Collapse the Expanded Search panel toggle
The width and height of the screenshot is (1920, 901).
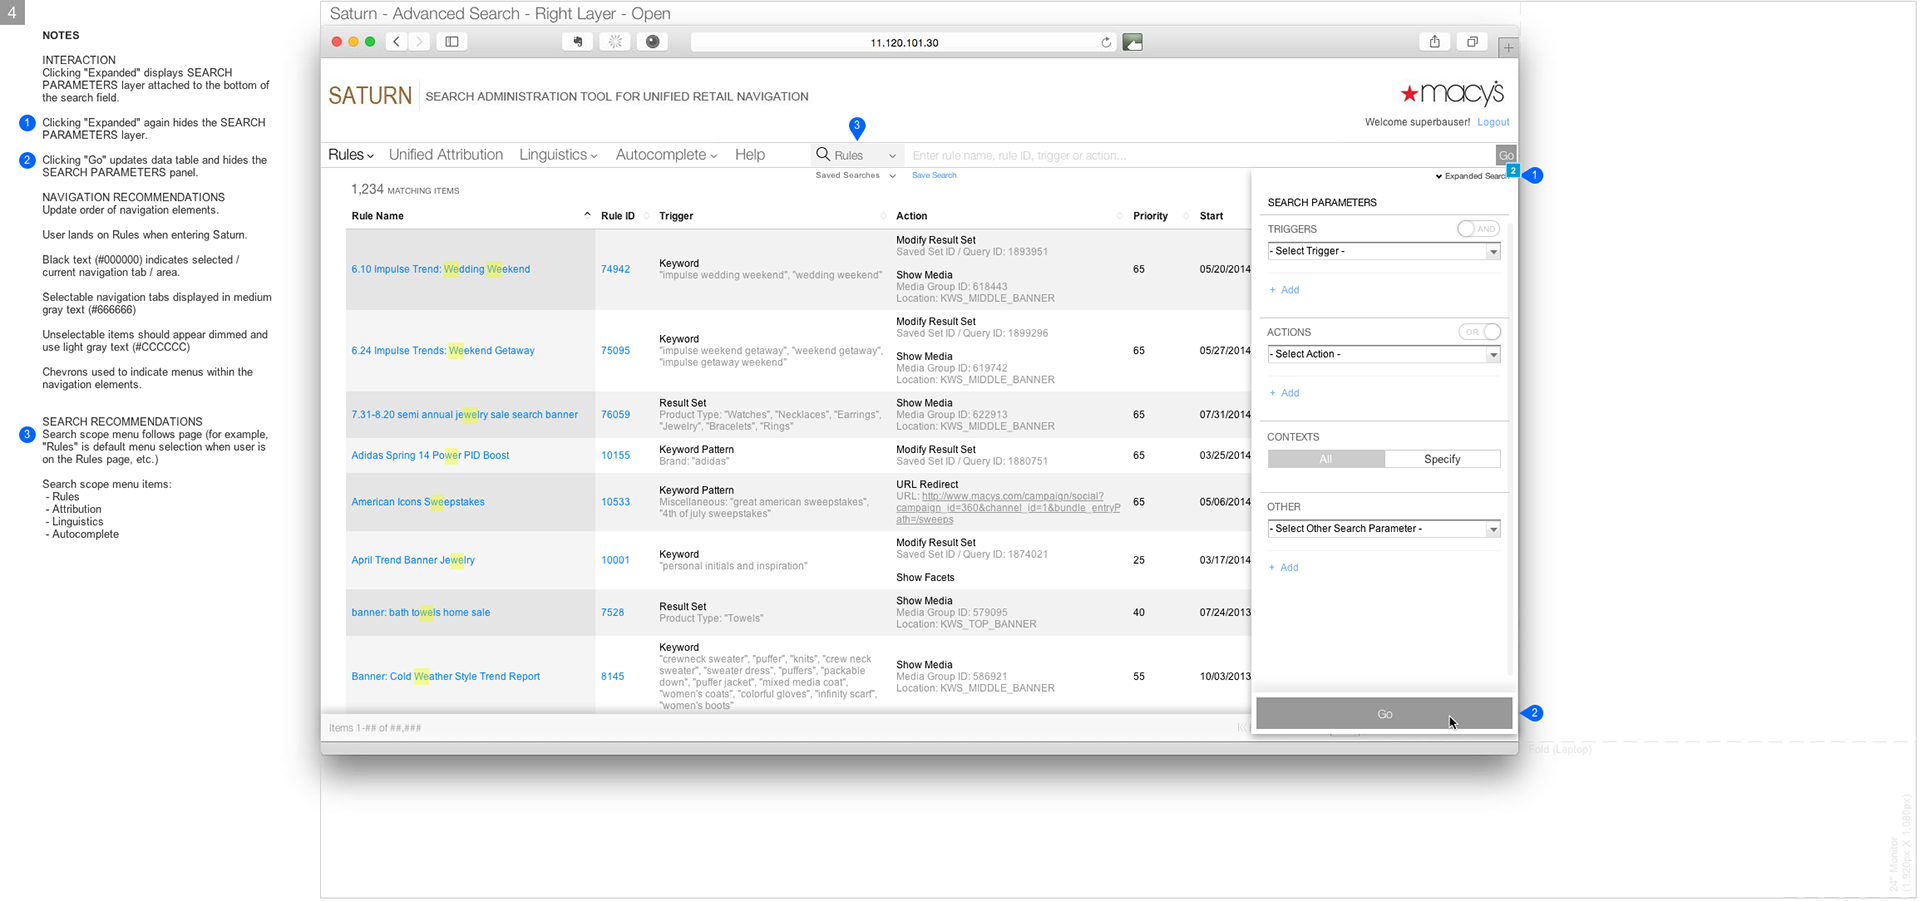pyautogui.click(x=1471, y=176)
